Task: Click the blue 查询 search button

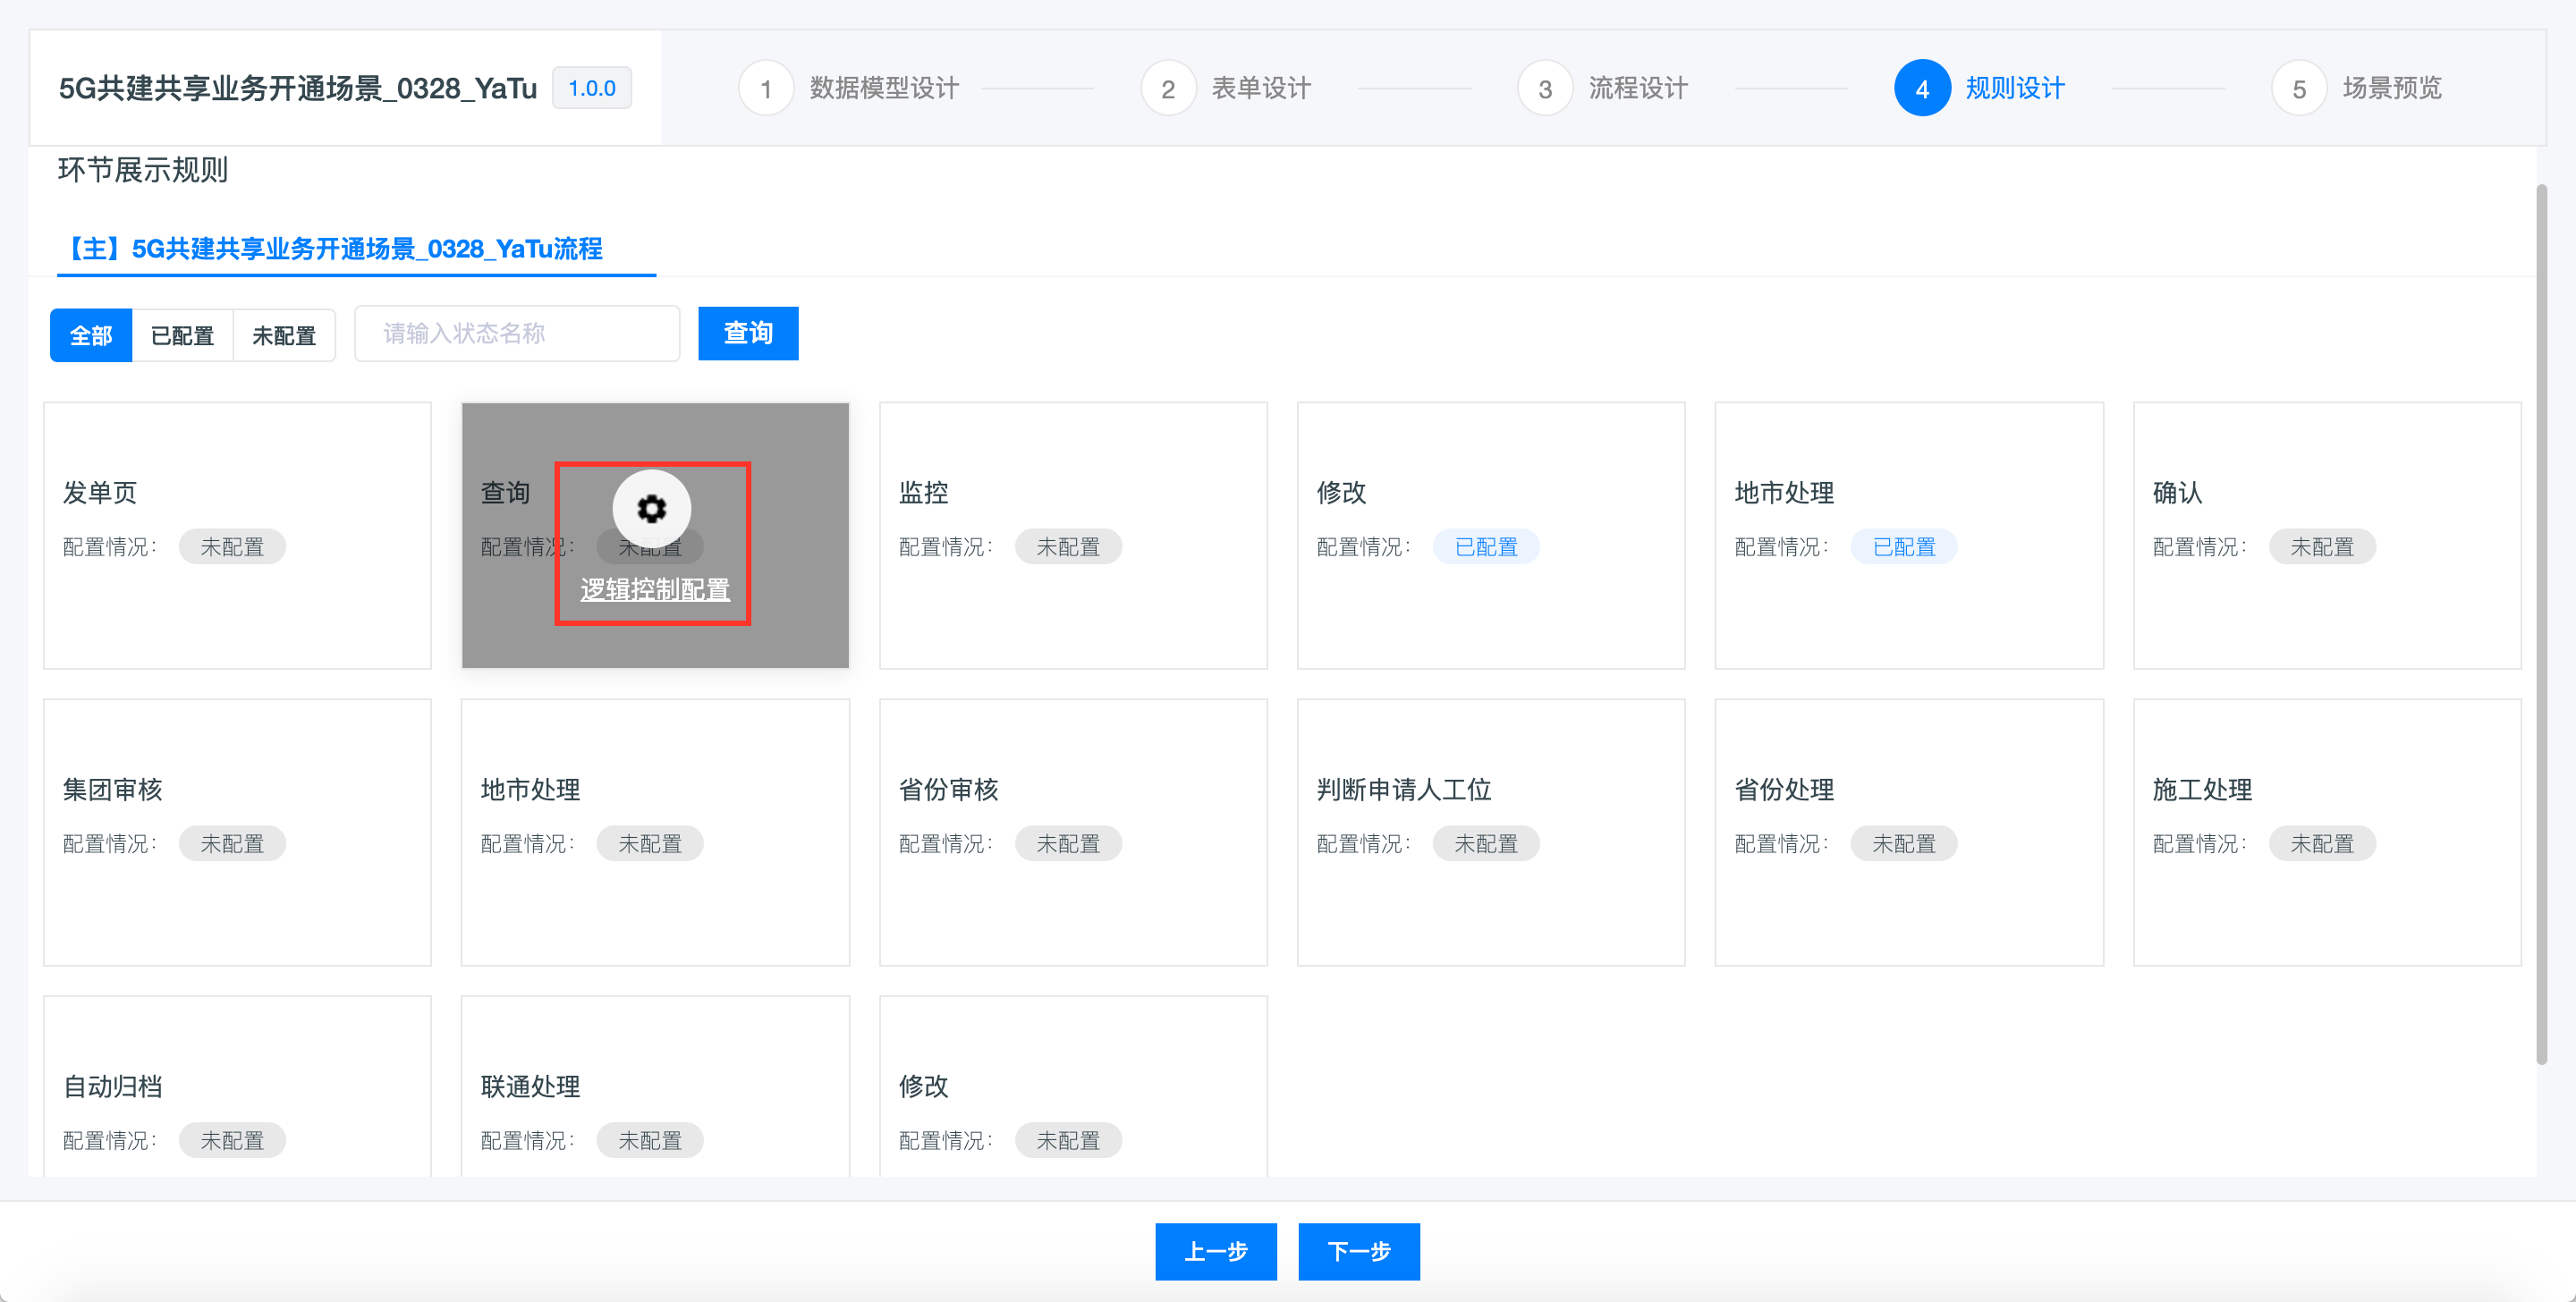Action: [x=748, y=333]
